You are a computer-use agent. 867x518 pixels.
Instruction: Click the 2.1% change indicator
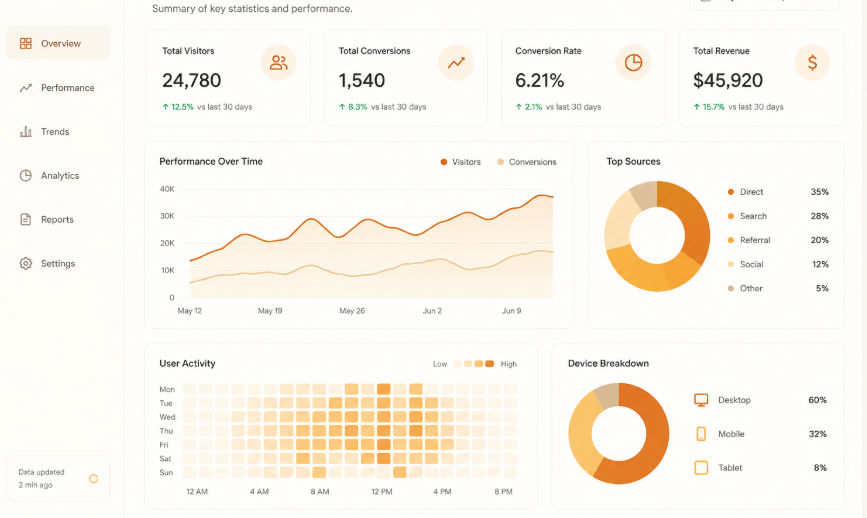[529, 107]
